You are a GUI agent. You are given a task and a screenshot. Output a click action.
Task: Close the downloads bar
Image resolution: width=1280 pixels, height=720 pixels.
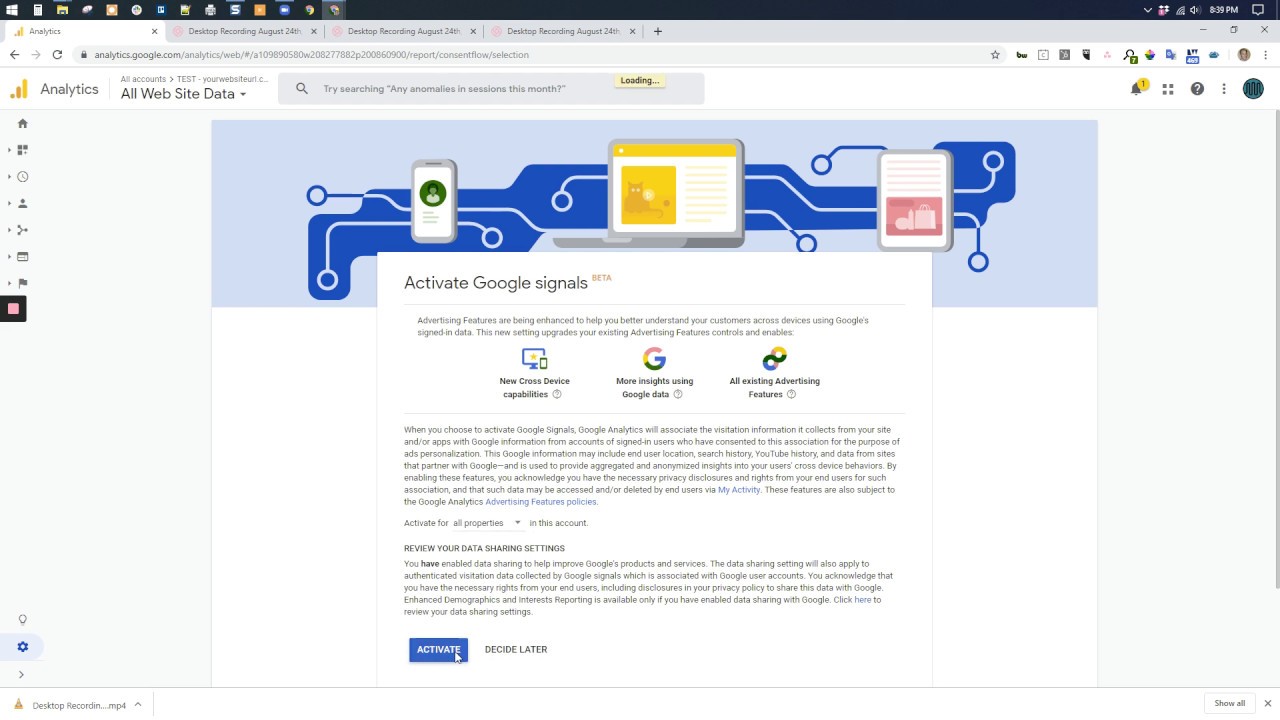click(1267, 703)
